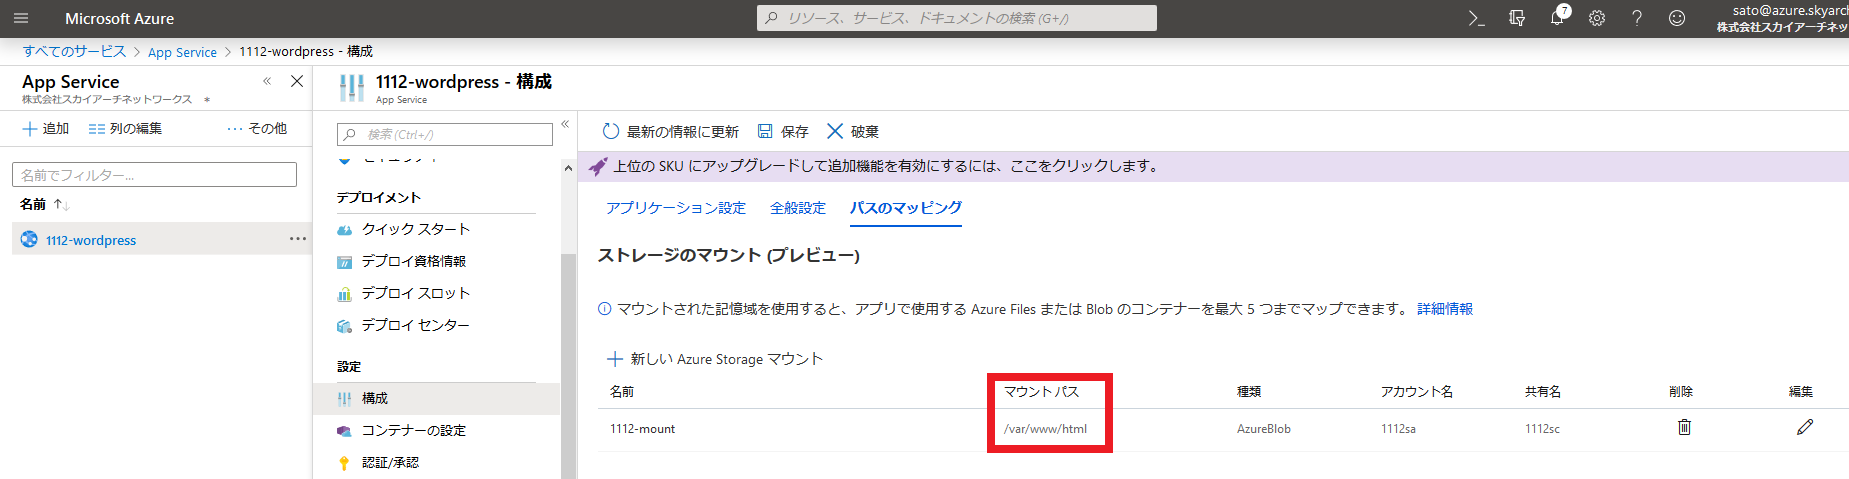The width and height of the screenshot is (1849, 479).
Task: Open directory and subscription filter icon
Action: (x=1517, y=18)
